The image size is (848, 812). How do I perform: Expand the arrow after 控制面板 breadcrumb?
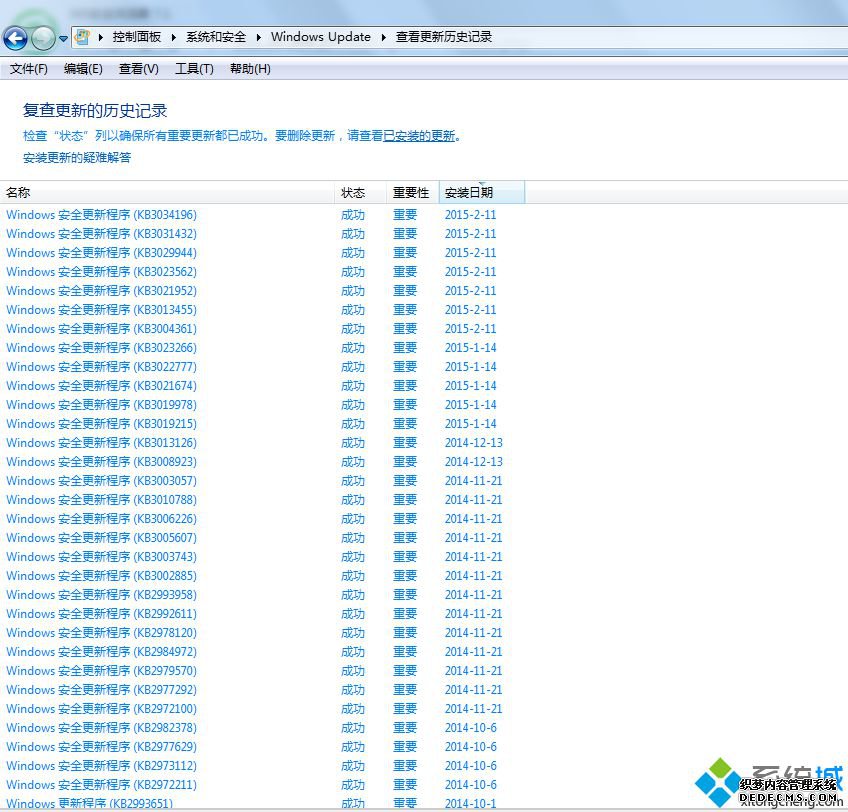click(x=174, y=37)
